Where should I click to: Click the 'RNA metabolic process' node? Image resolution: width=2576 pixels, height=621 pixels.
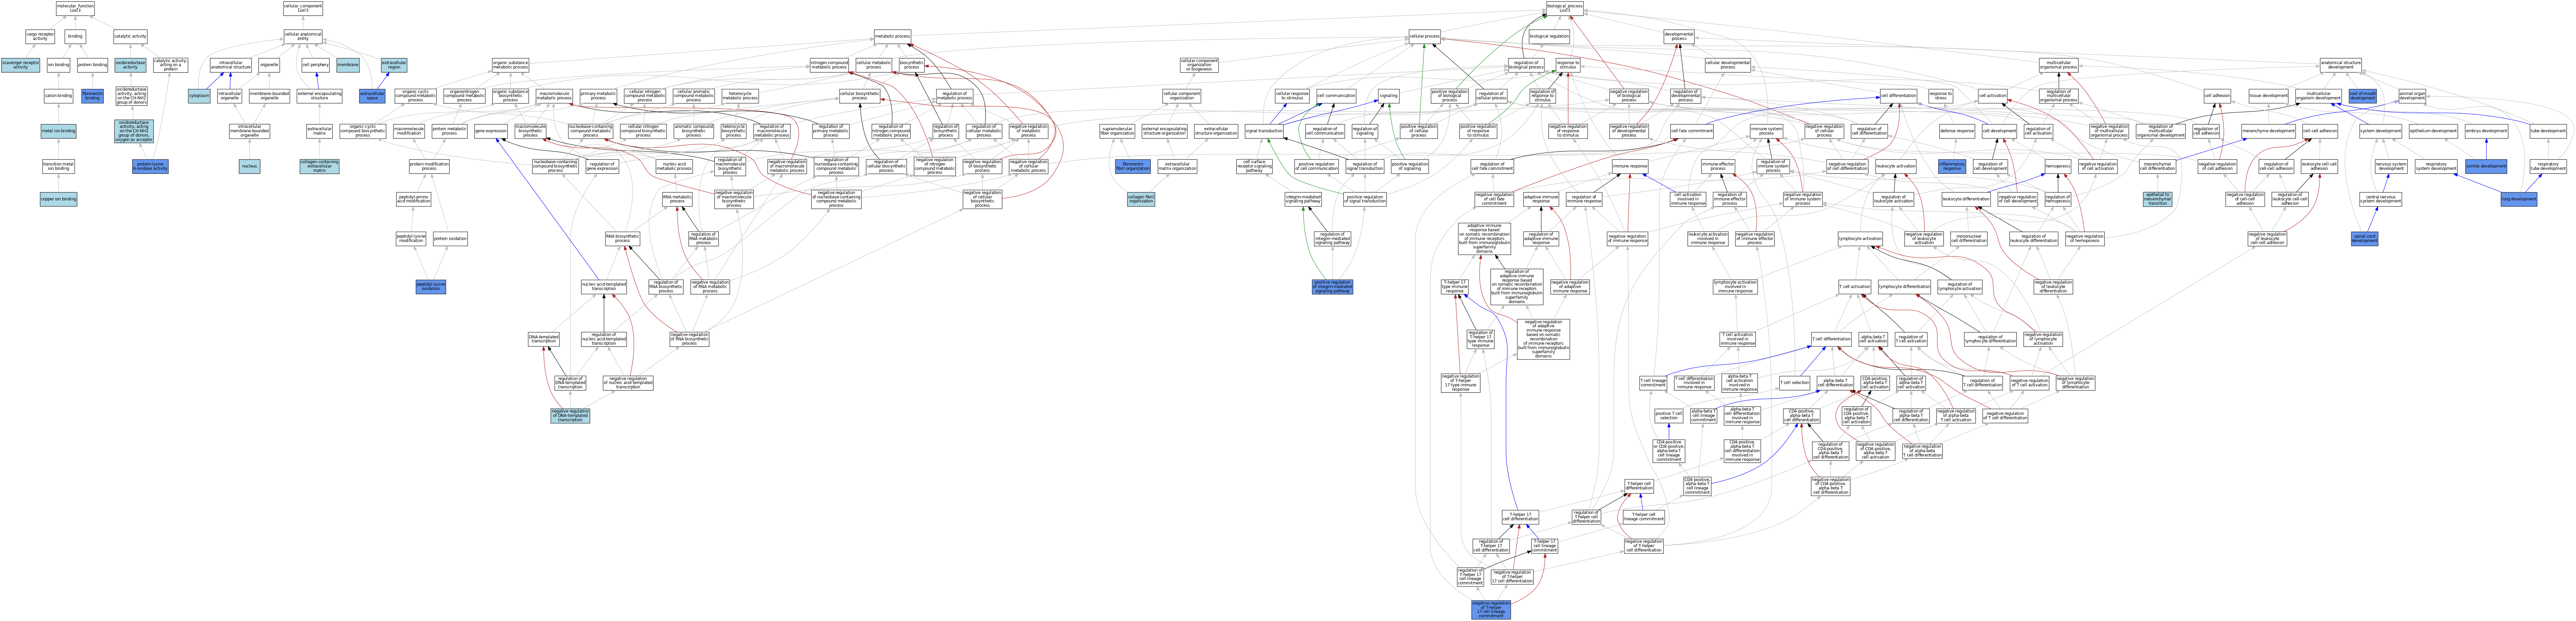pyautogui.click(x=677, y=199)
